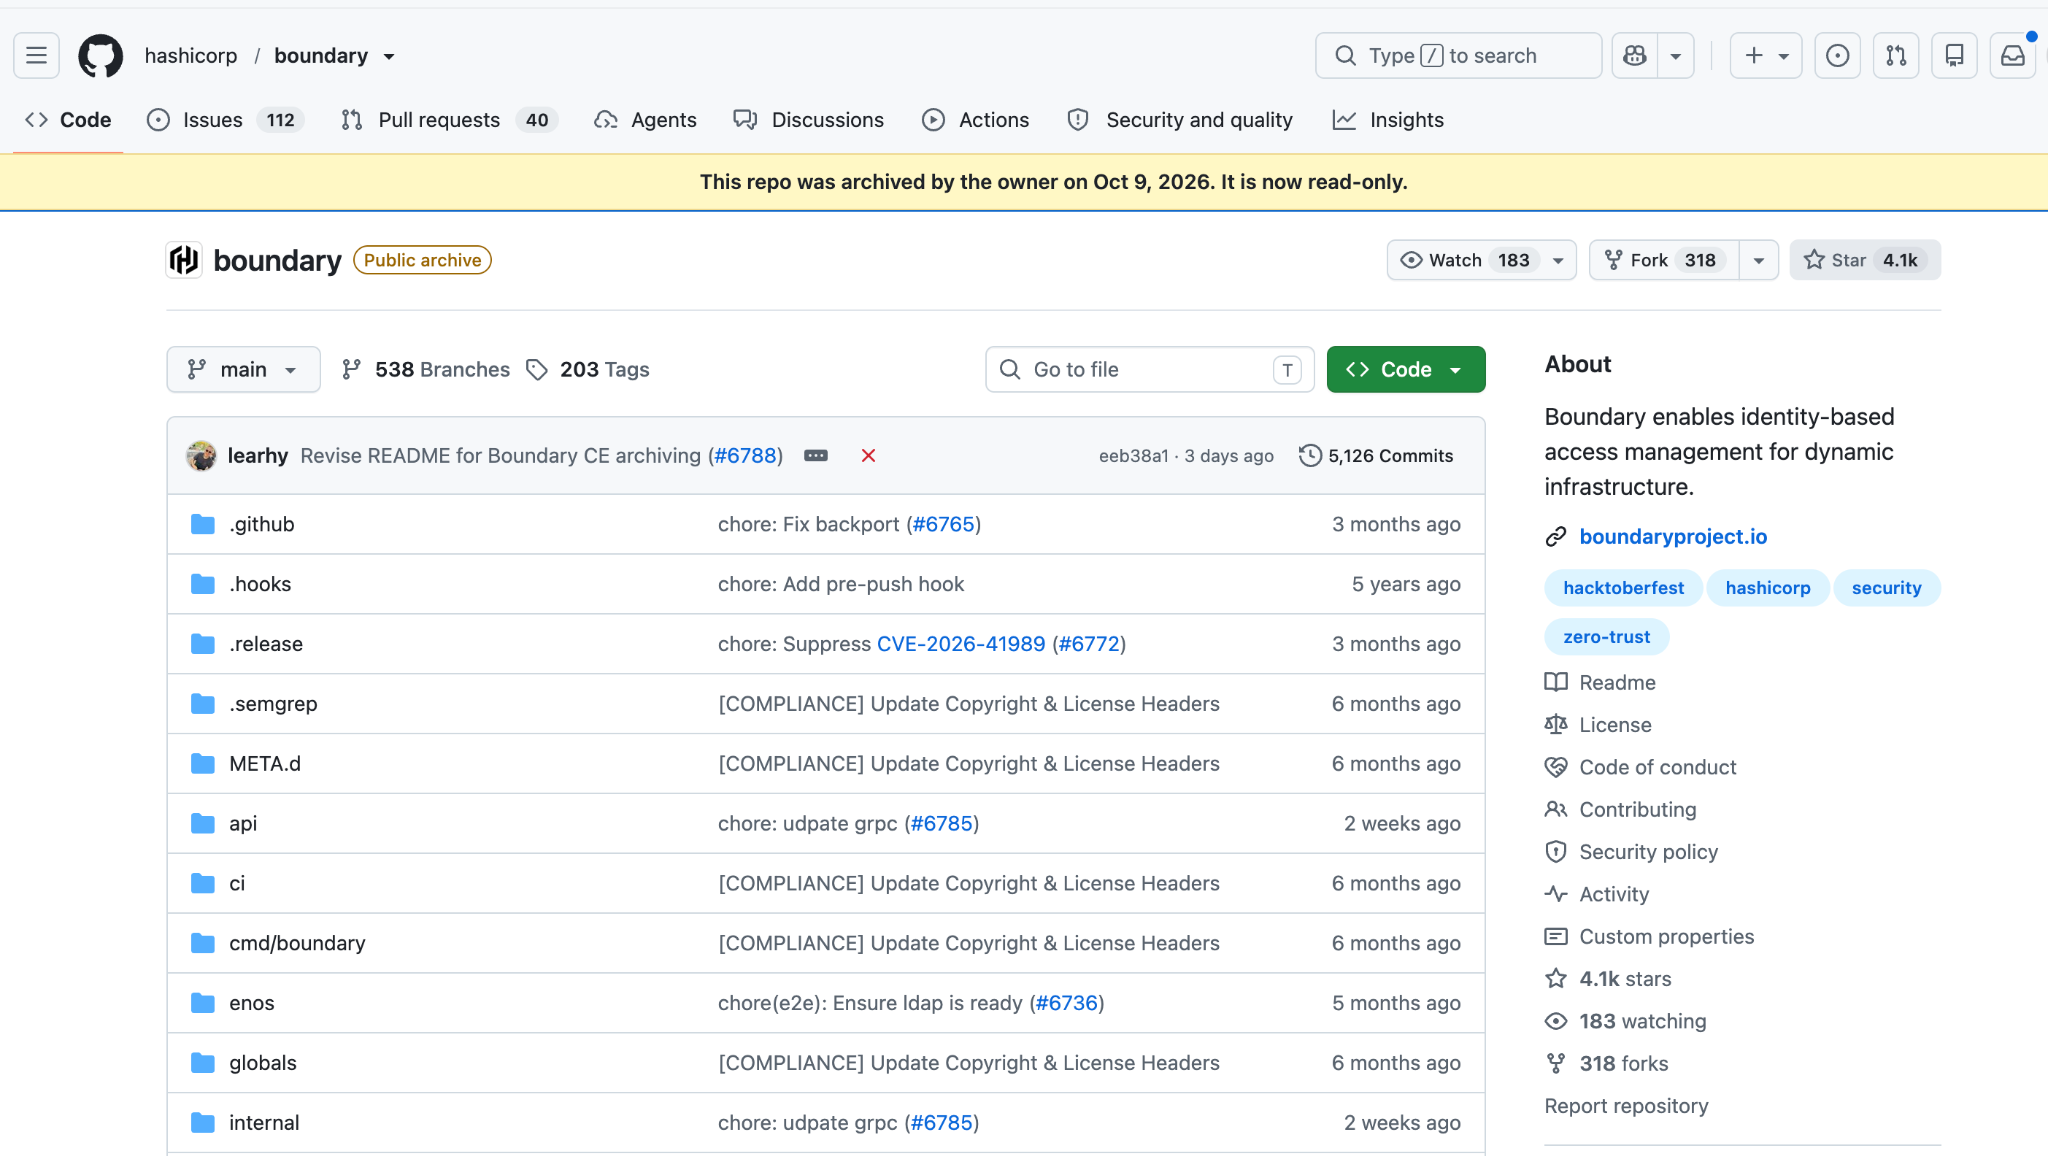Open CVE-2026-41989 link
This screenshot has width=2048, height=1156.
pyautogui.click(x=961, y=644)
